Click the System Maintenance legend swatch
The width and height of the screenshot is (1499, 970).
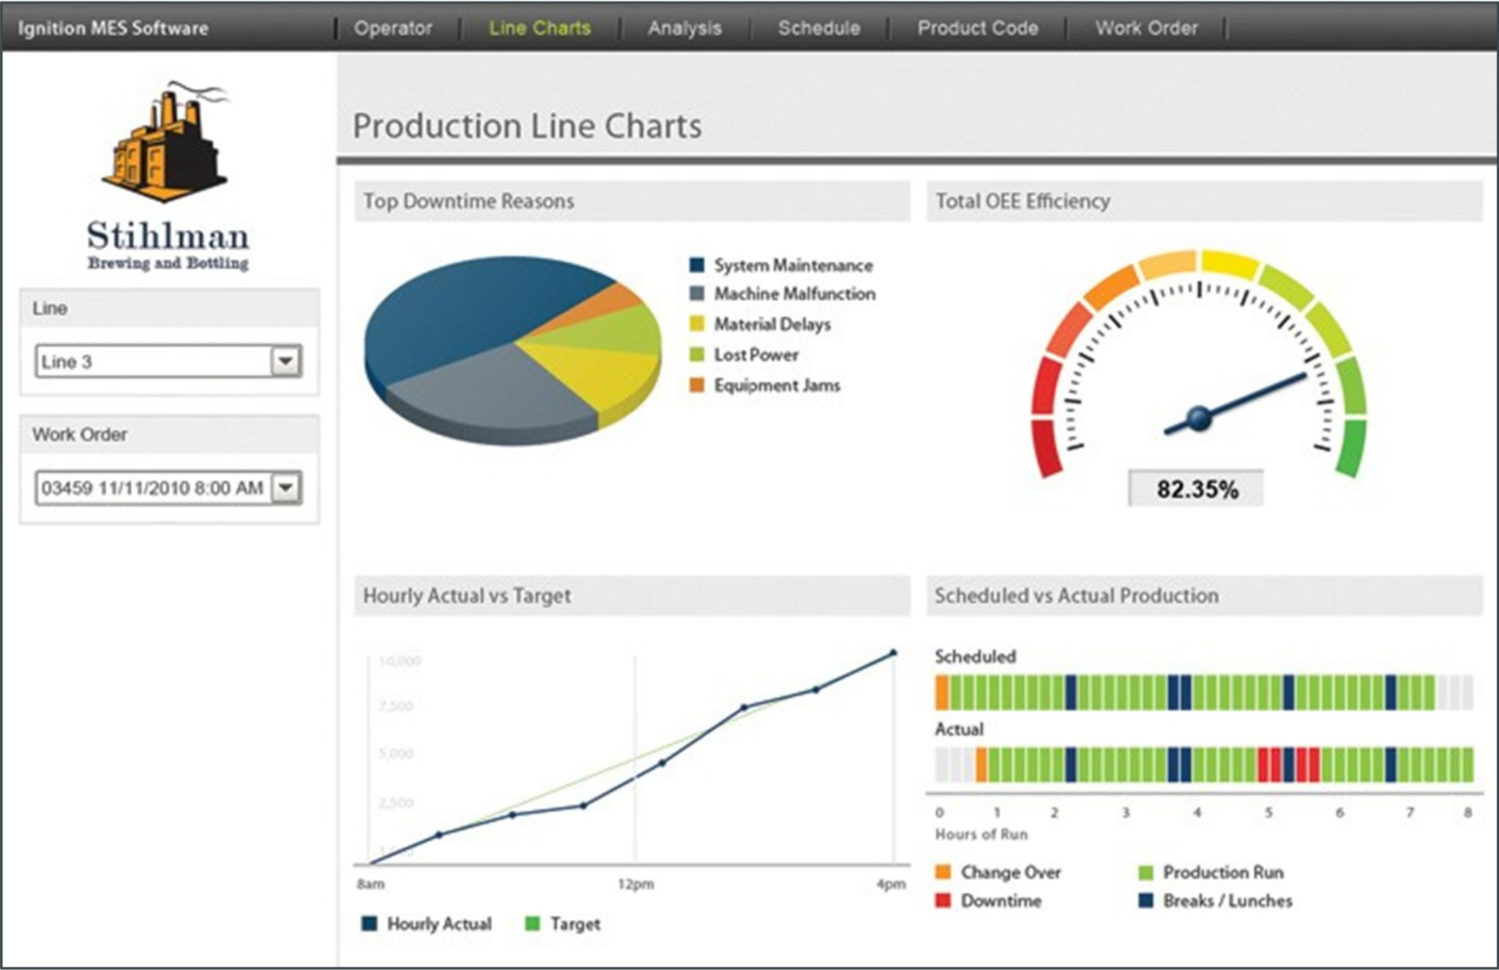pos(697,265)
